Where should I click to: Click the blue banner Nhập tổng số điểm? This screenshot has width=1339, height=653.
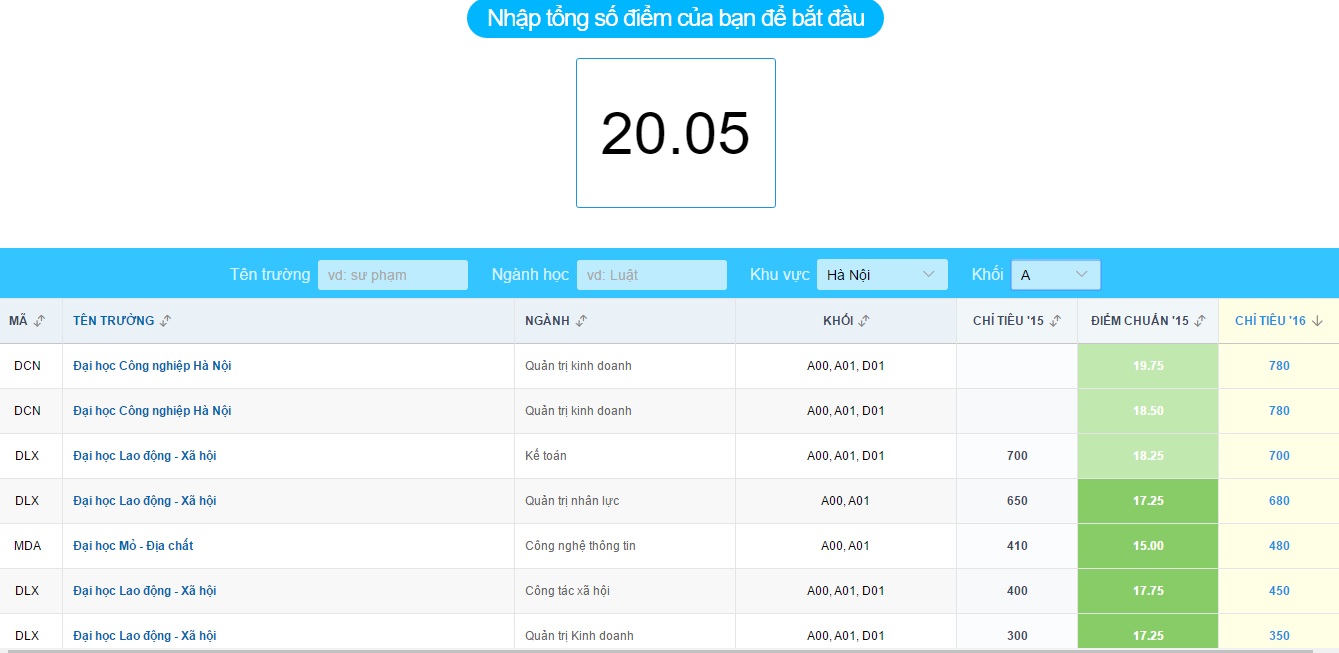675,18
